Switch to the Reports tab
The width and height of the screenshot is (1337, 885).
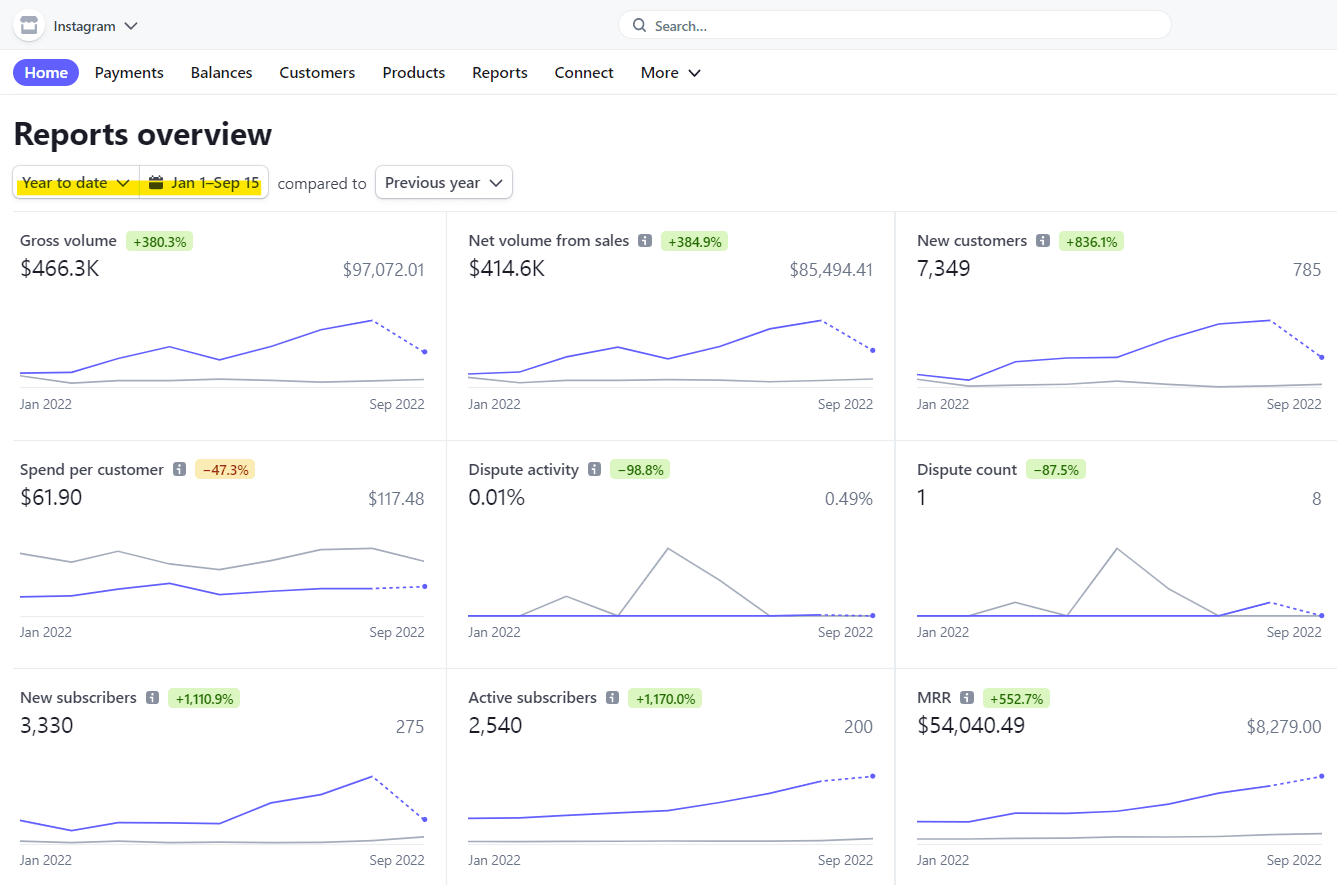pyautogui.click(x=500, y=73)
